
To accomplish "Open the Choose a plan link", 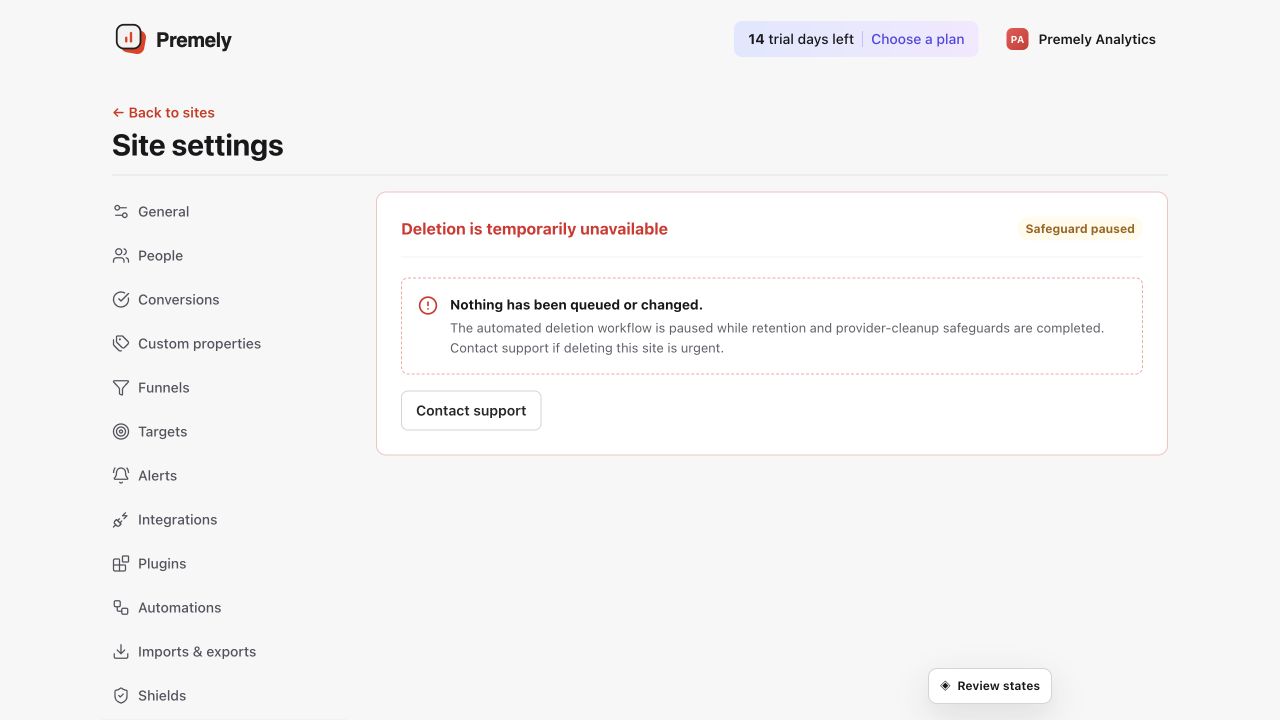I will coord(918,39).
